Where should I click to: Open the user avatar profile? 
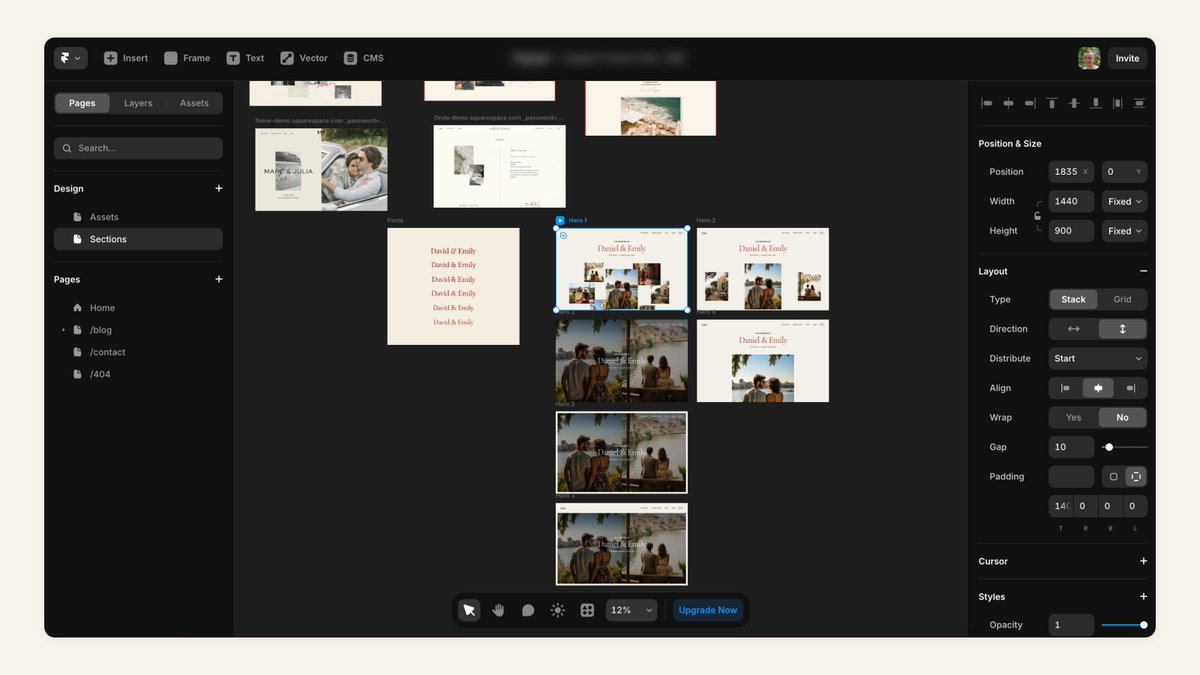point(1089,58)
